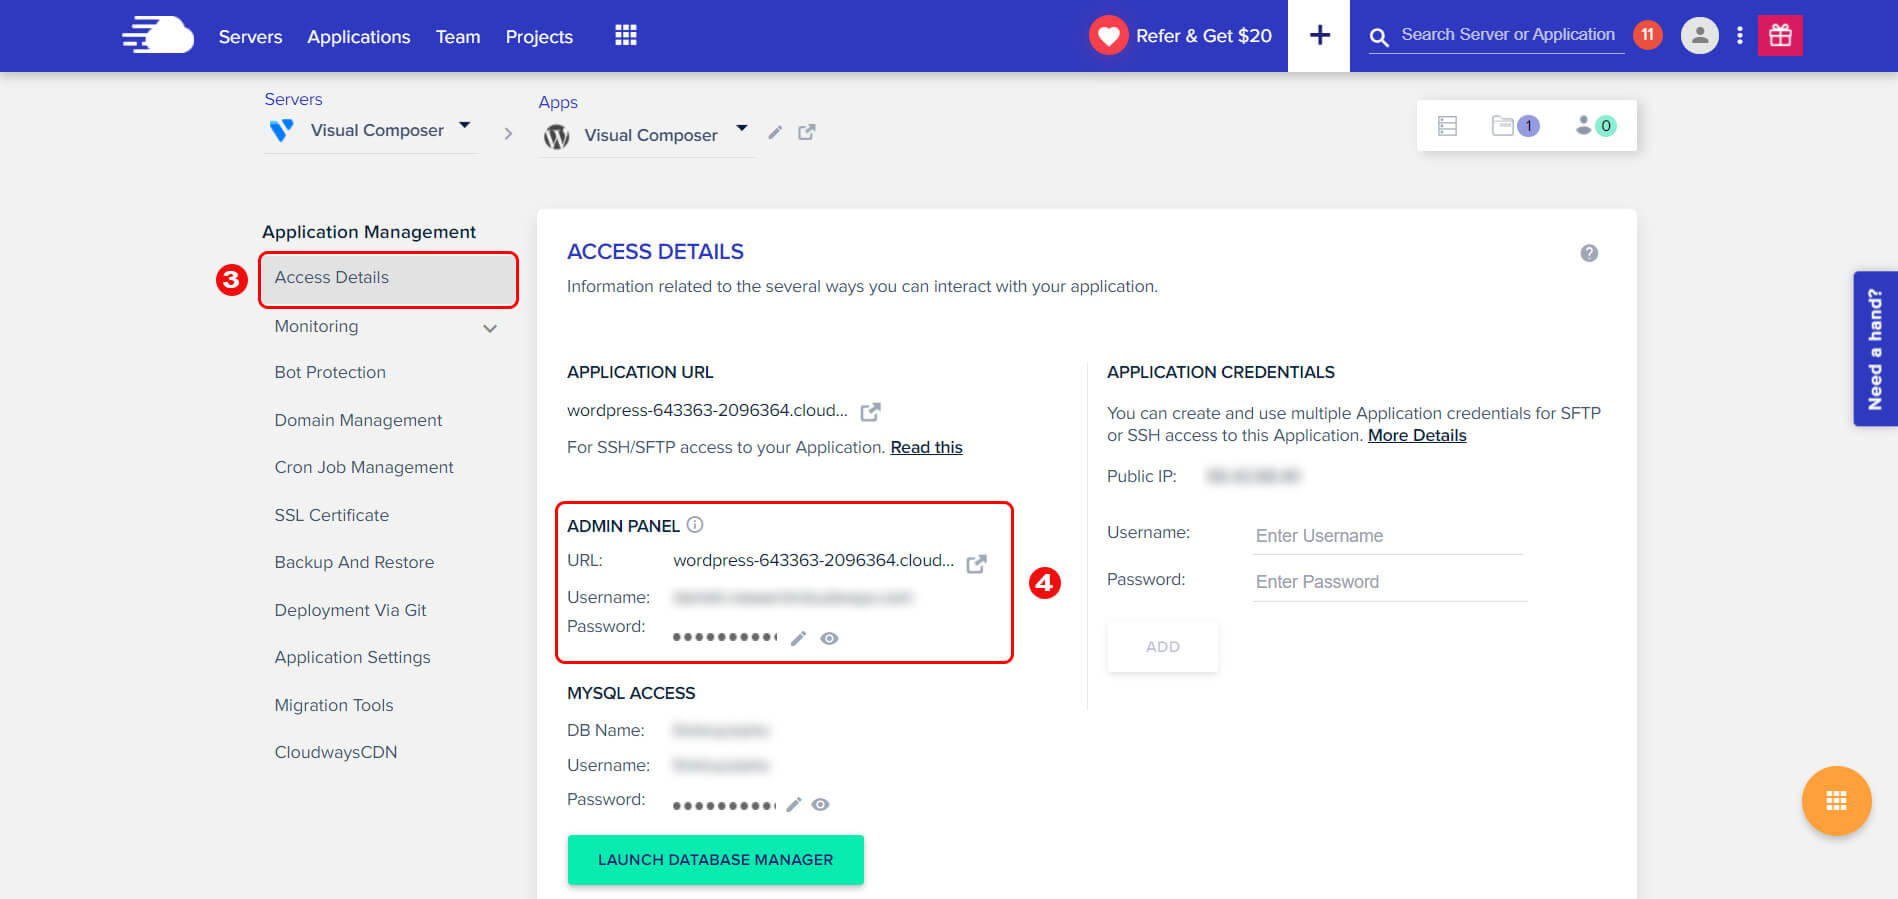
Task: Click the Launch Database Manager button
Action: [715, 860]
